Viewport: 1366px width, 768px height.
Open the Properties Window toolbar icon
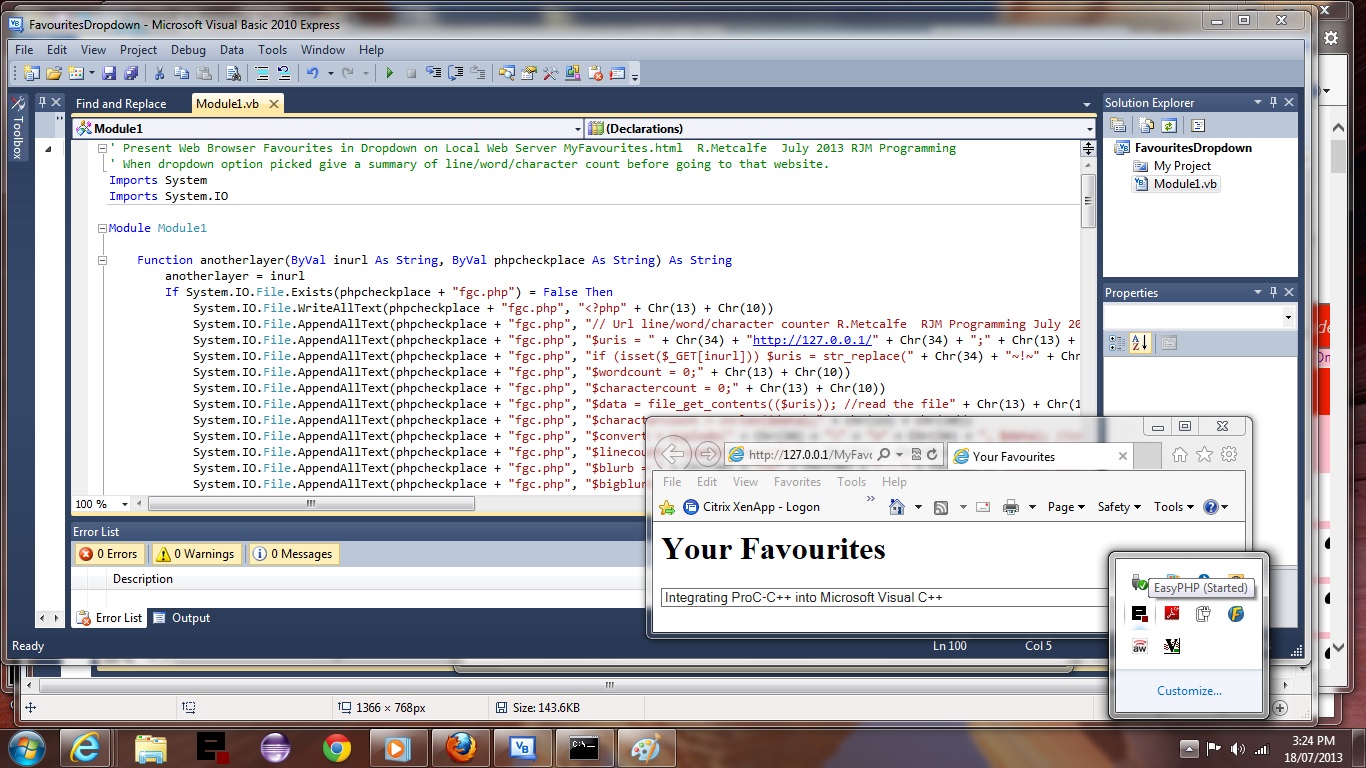point(528,73)
